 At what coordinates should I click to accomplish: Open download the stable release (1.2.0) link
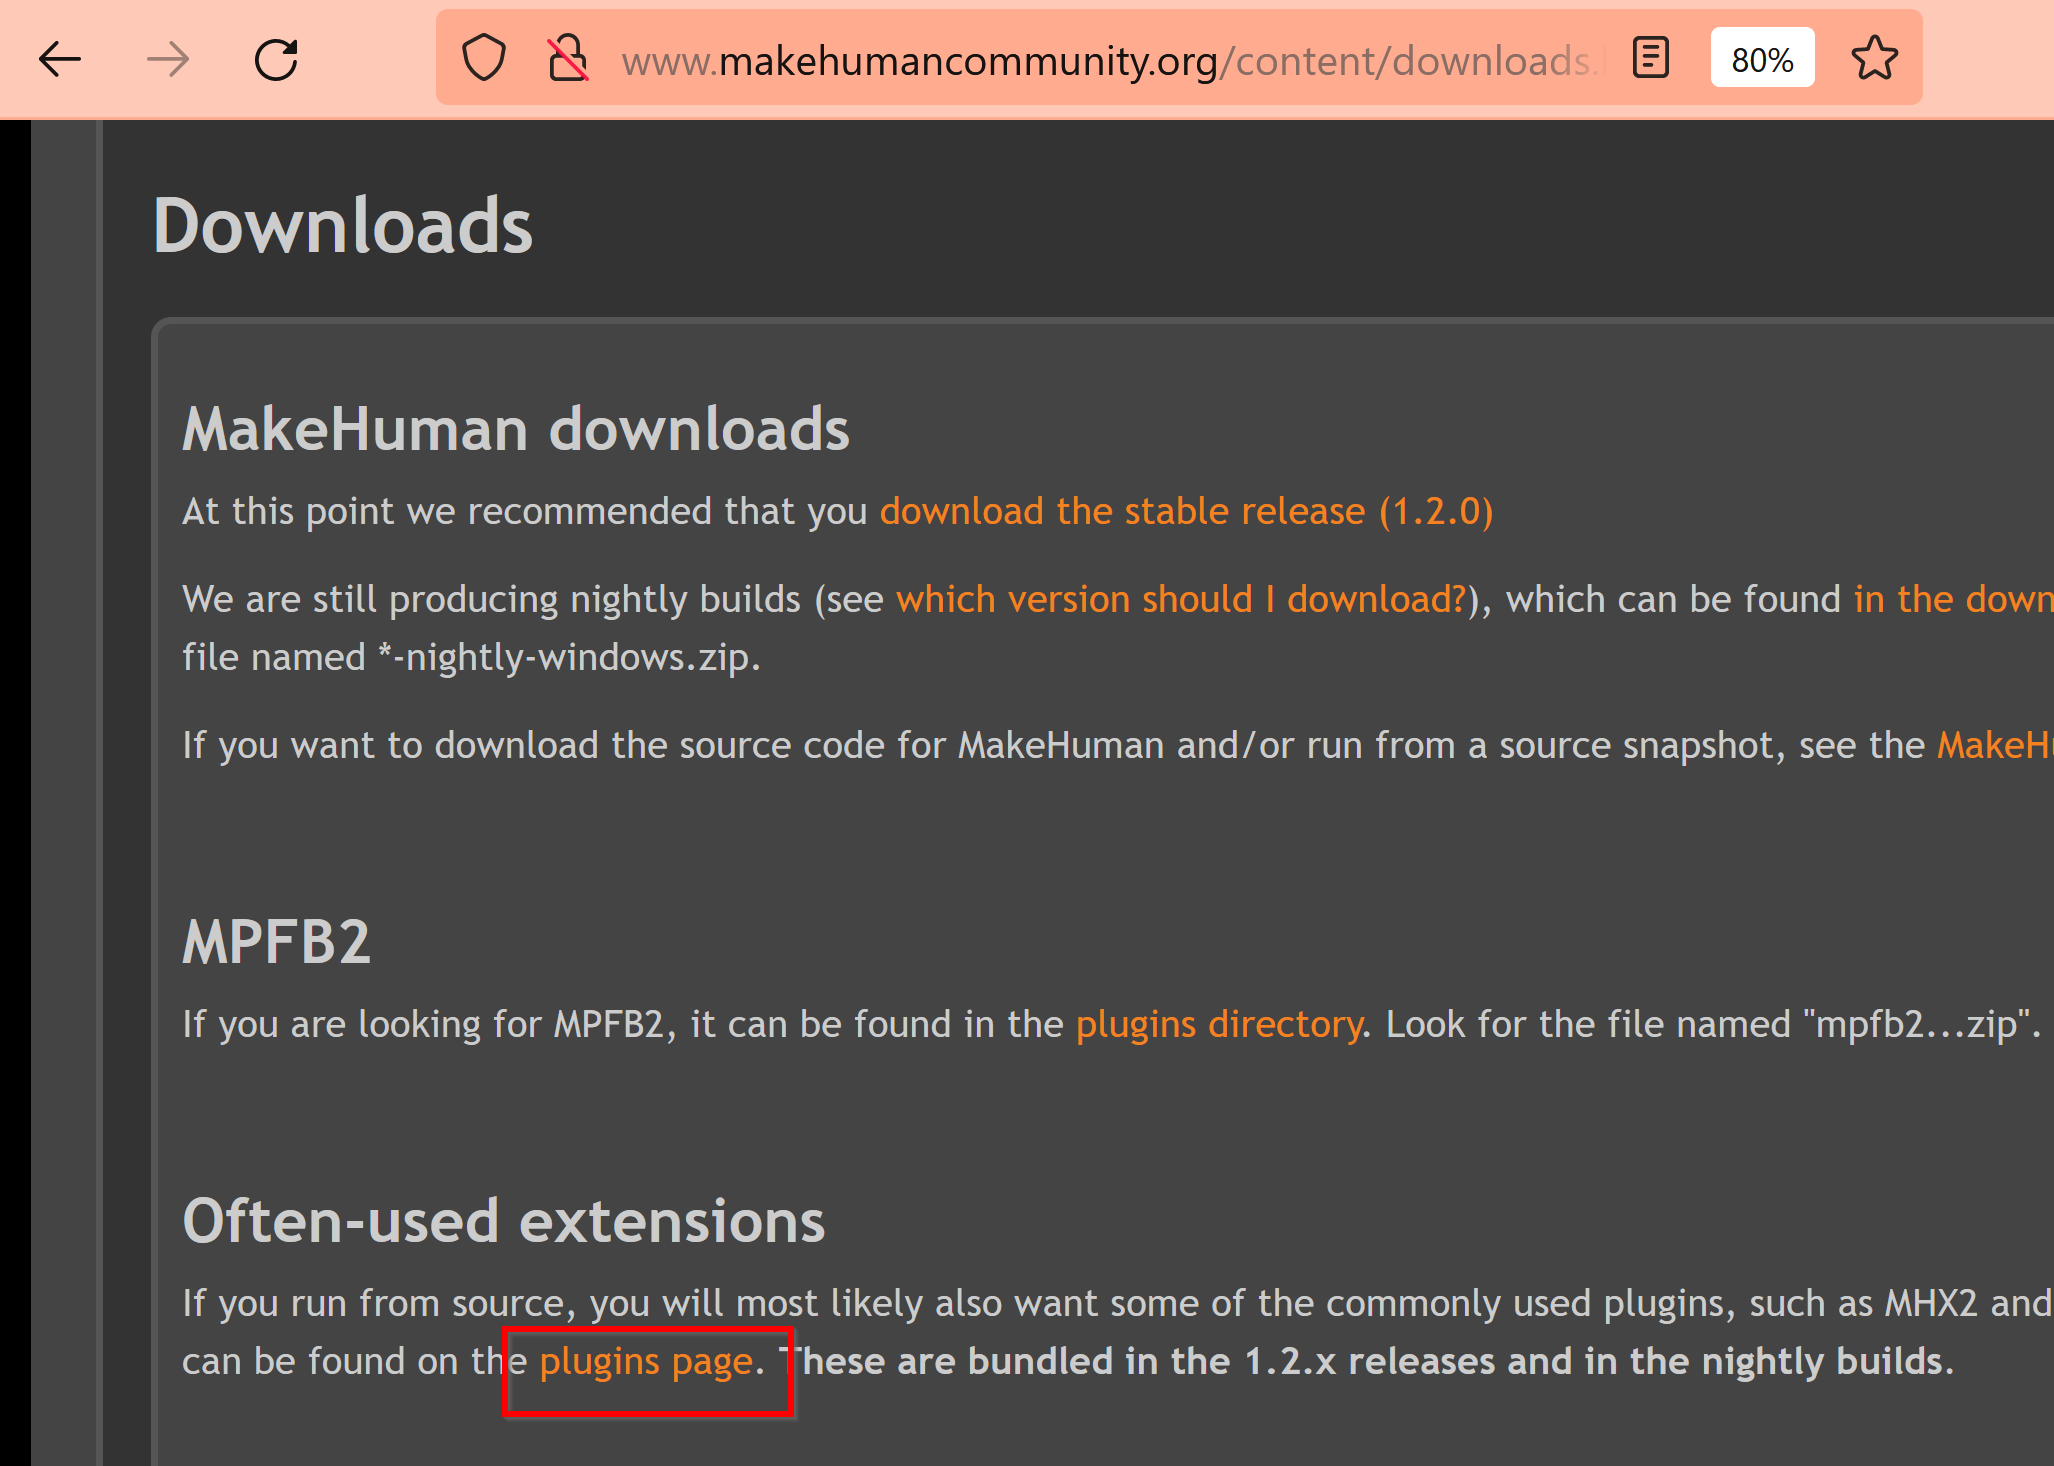tap(1186, 511)
